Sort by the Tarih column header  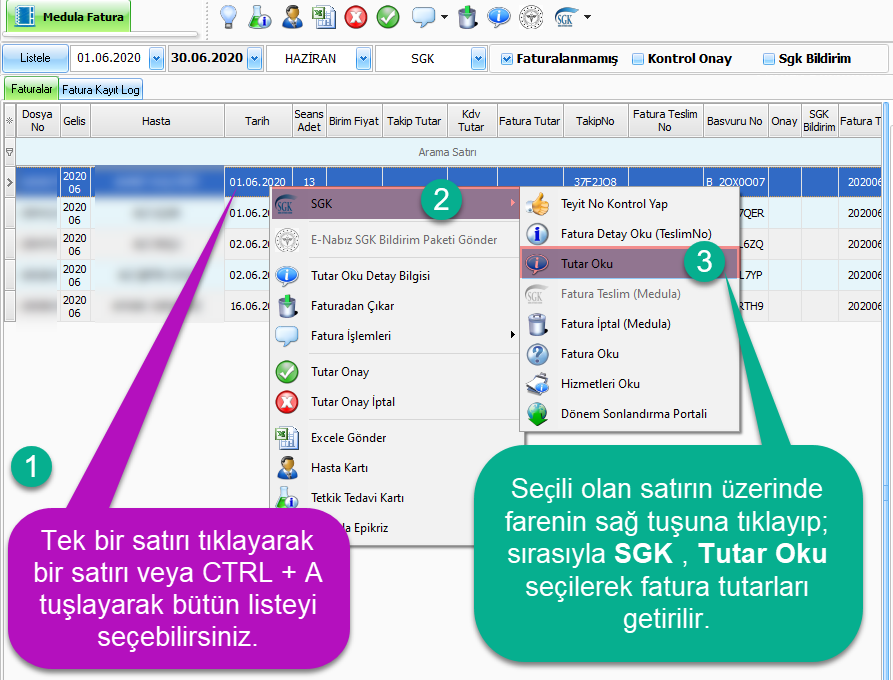tap(257, 121)
